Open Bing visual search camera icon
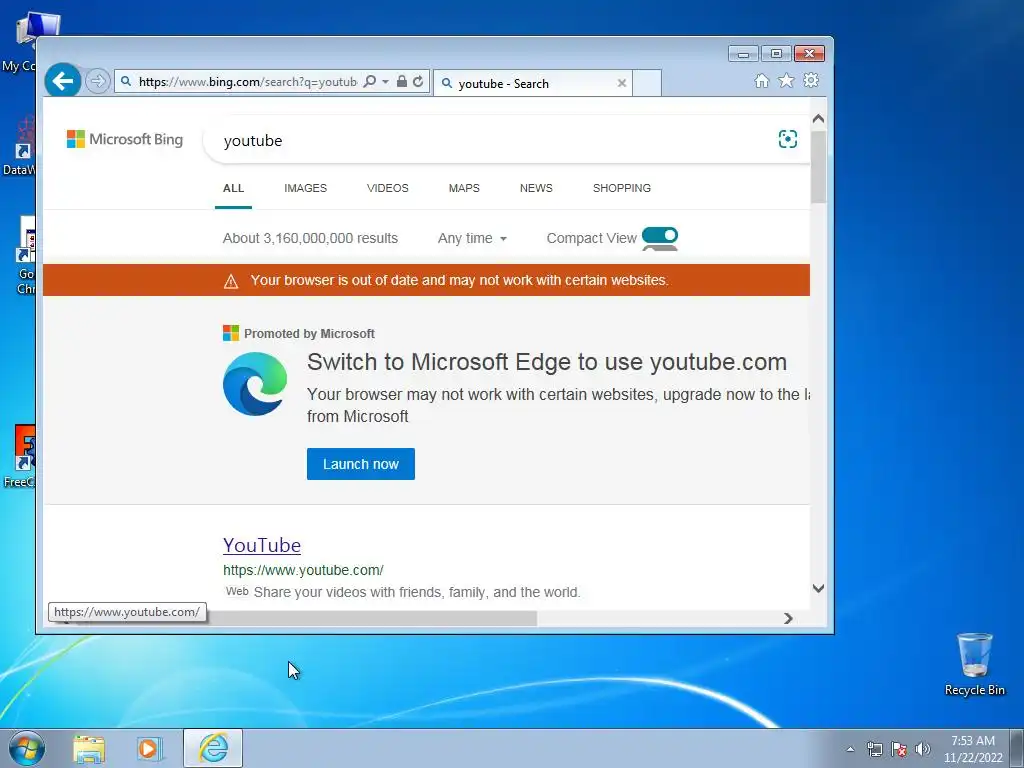This screenshot has height=768, width=1024. tap(788, 139)
